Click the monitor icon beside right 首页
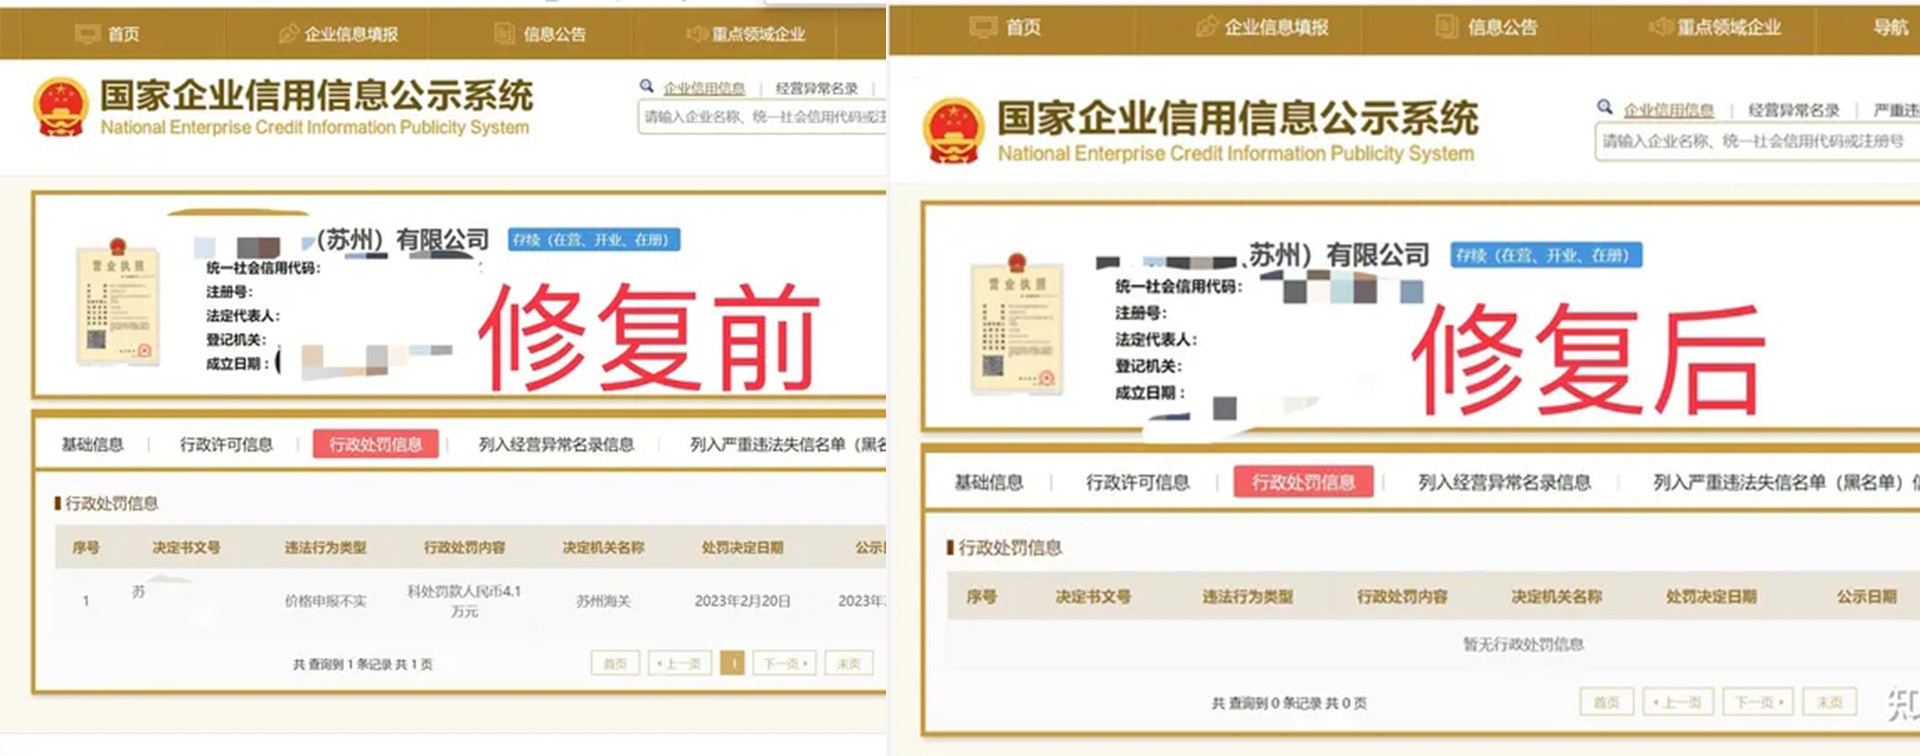Image resolution: width=1920 pixels, height=756 pixels. 984,27
